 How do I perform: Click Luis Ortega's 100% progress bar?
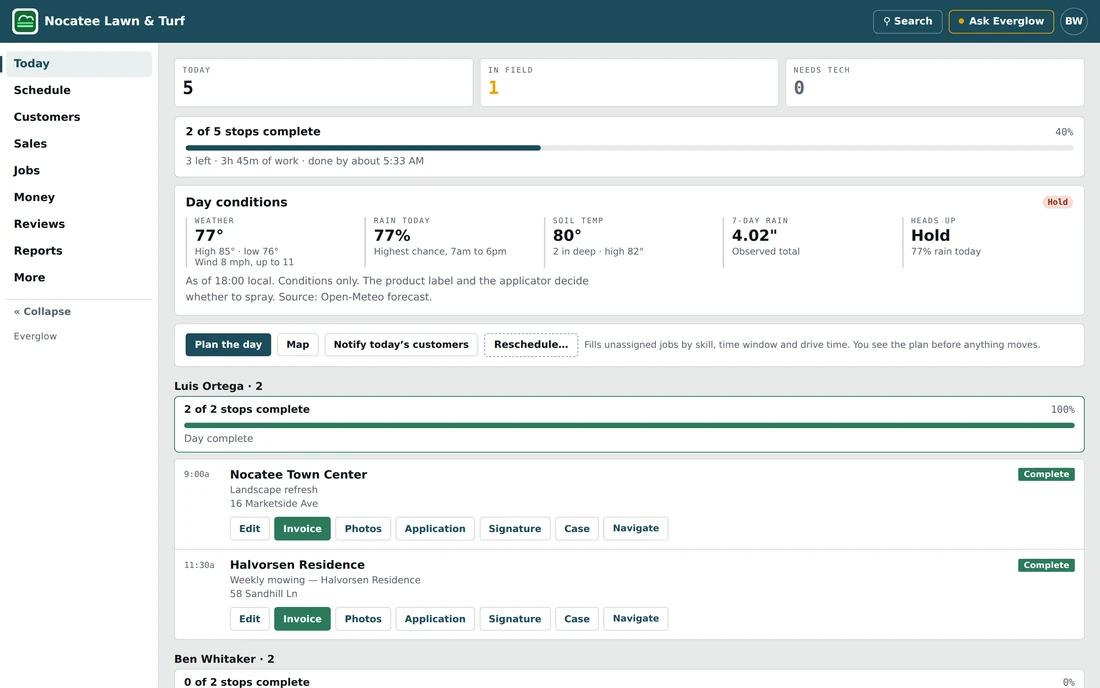[x=629, y=425]
